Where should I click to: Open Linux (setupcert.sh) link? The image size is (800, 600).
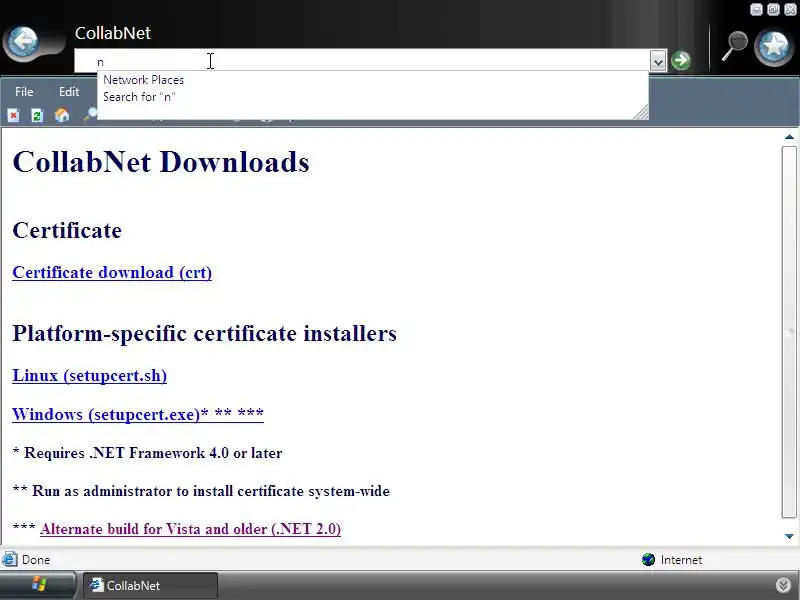(90, 376)
